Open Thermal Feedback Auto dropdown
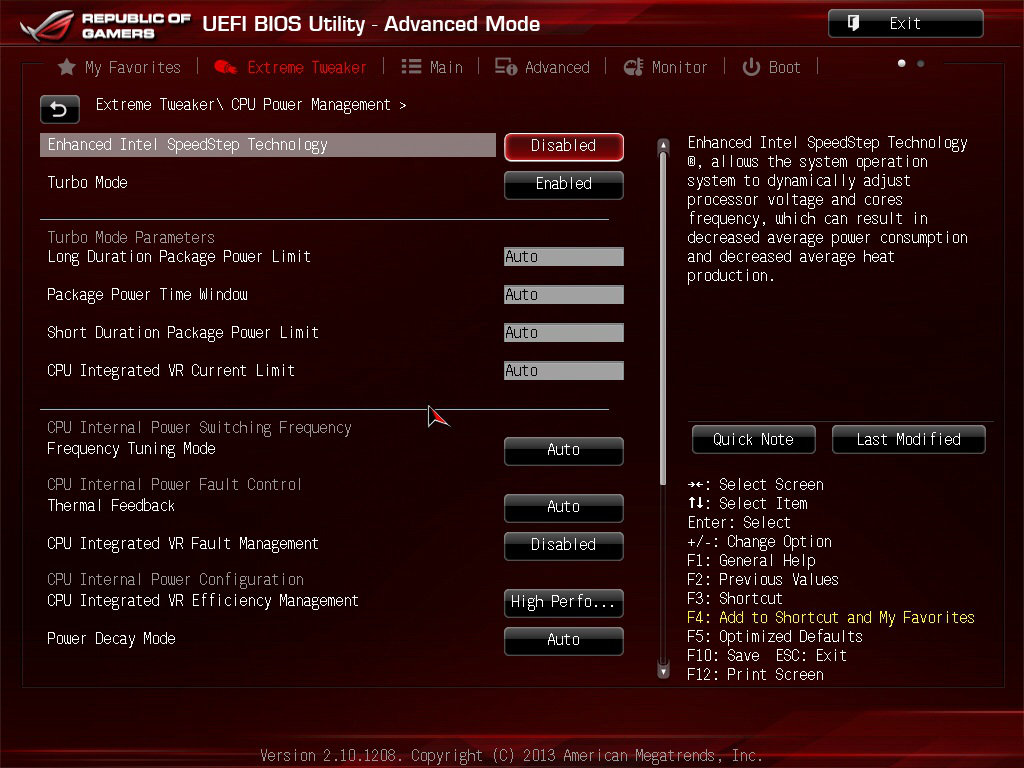The height and width of the screenshot is (768, 1024). pyautogui.click(x=564, y=507)
